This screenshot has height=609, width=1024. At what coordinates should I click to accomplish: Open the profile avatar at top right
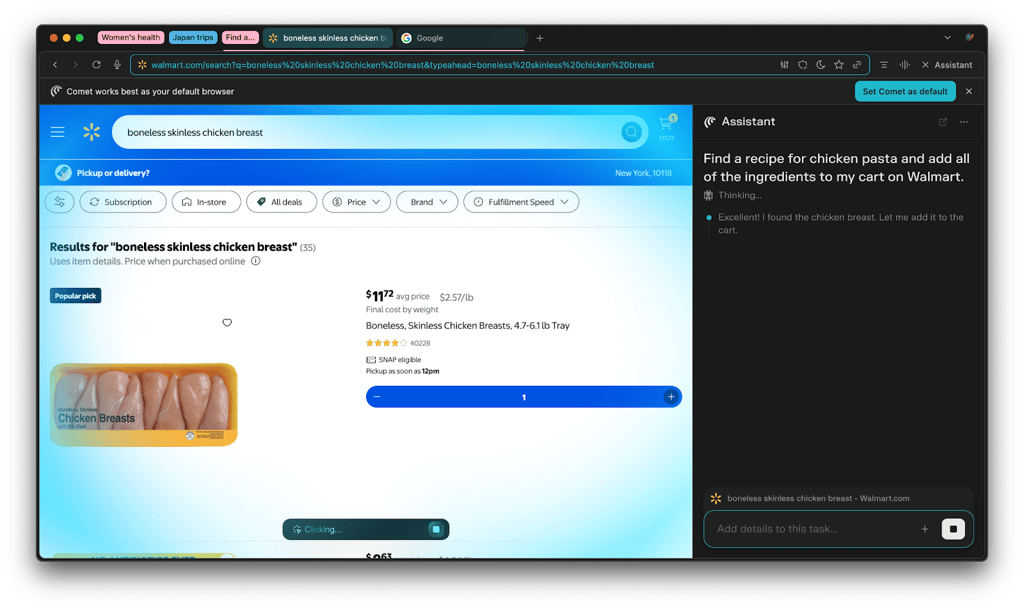[x=970, y=38]
